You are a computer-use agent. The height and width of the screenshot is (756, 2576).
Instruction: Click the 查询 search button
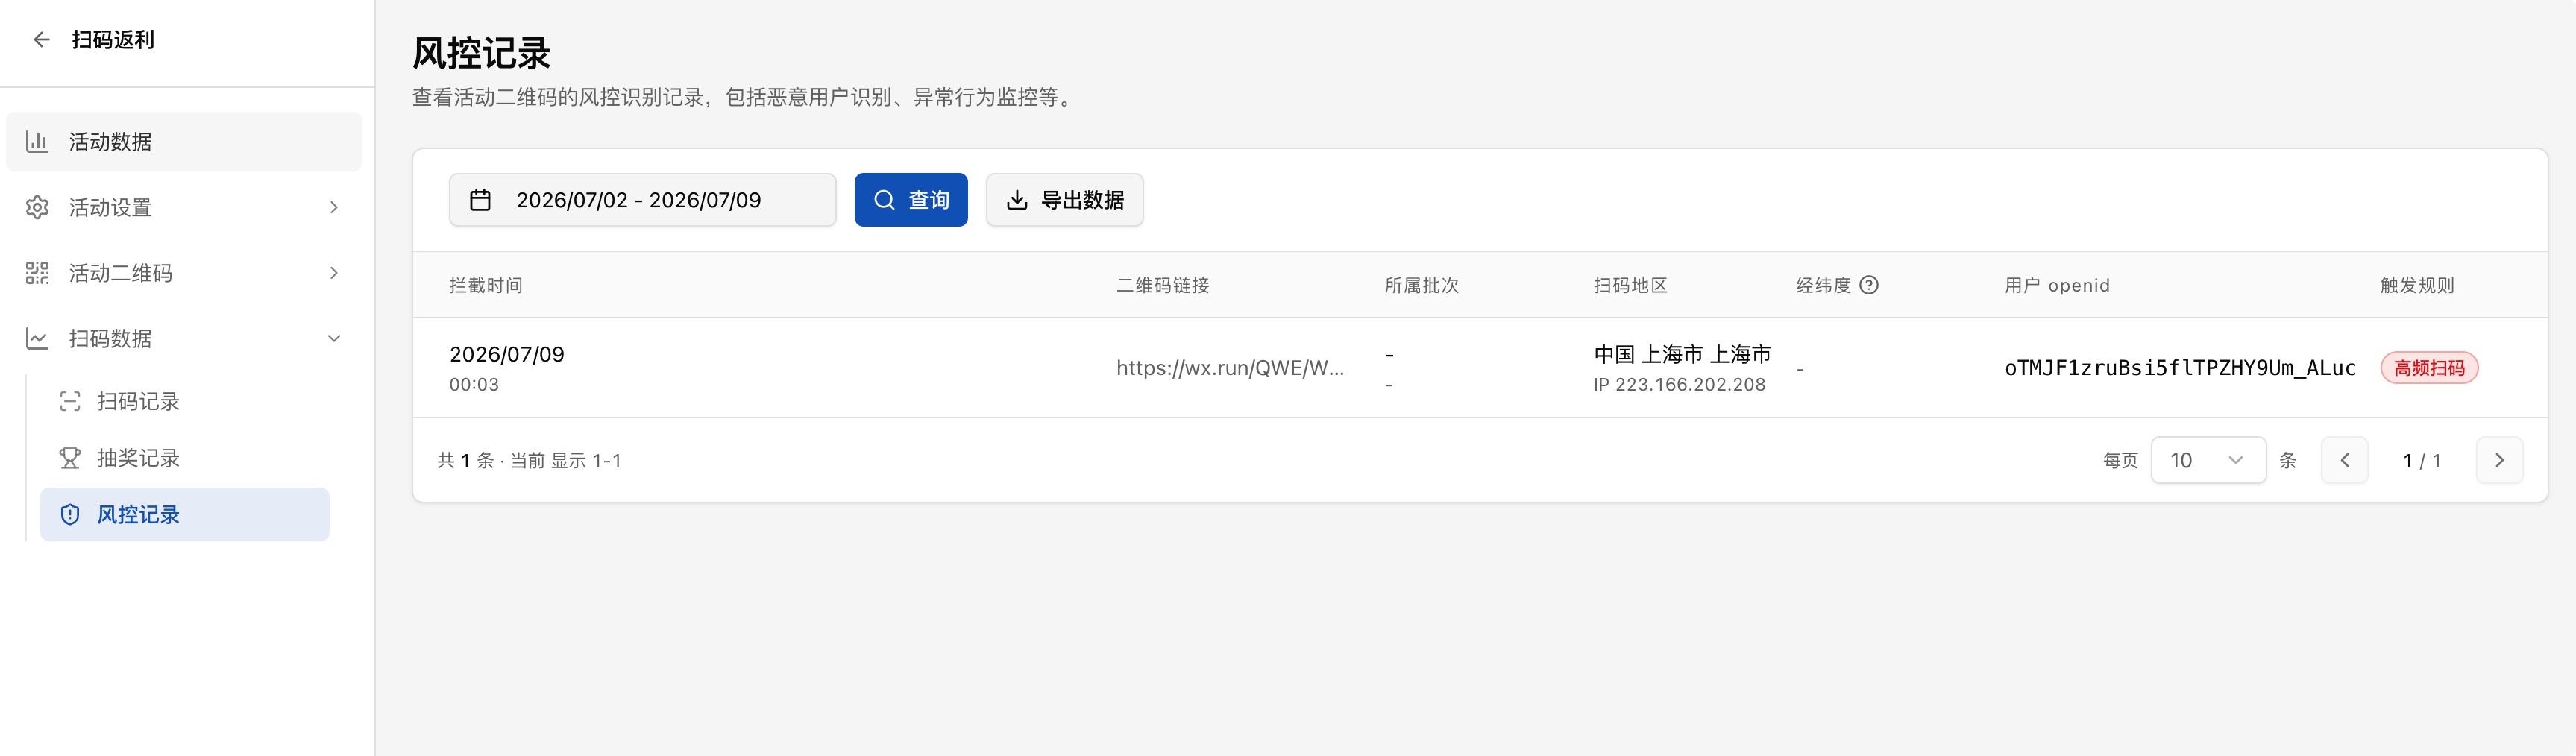[x=911, y=200]
